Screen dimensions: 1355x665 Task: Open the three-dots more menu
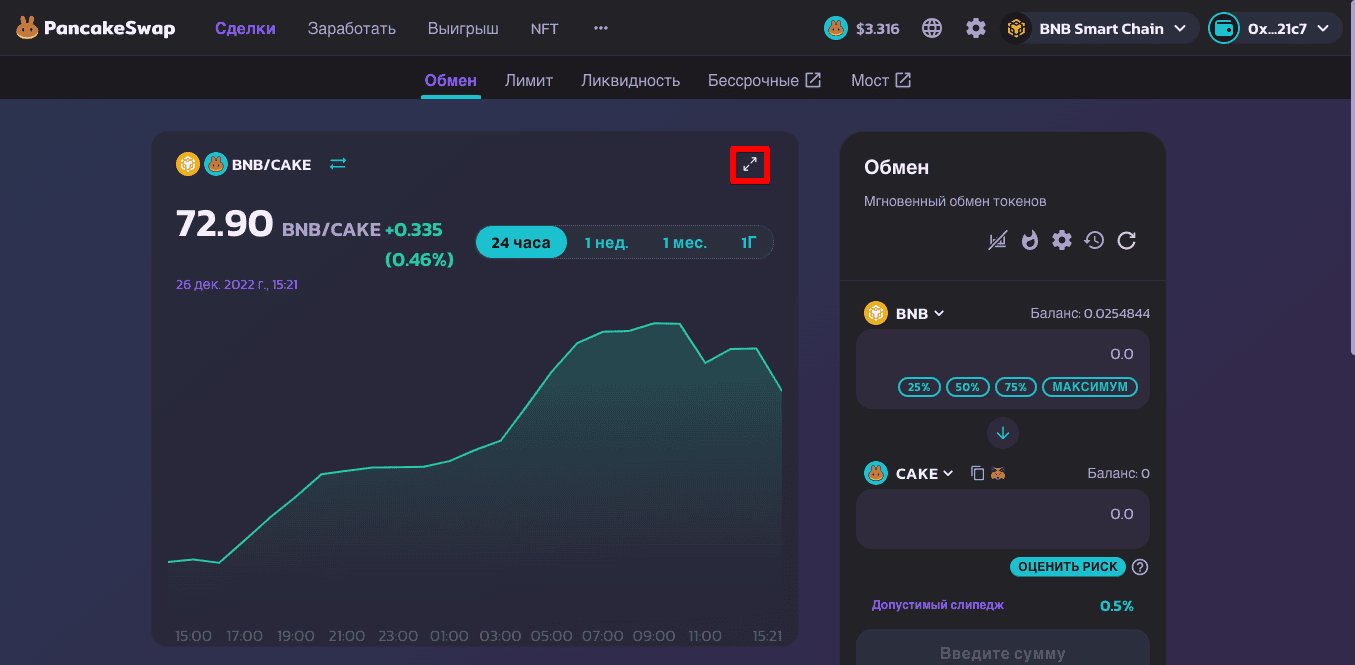(601, 29)
